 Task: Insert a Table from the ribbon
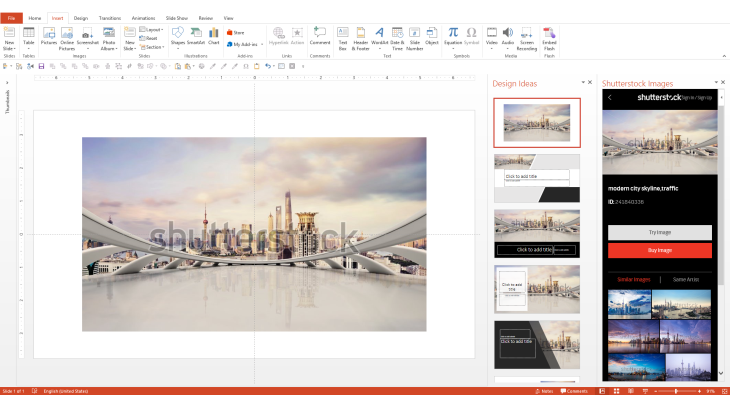point(29,38)
